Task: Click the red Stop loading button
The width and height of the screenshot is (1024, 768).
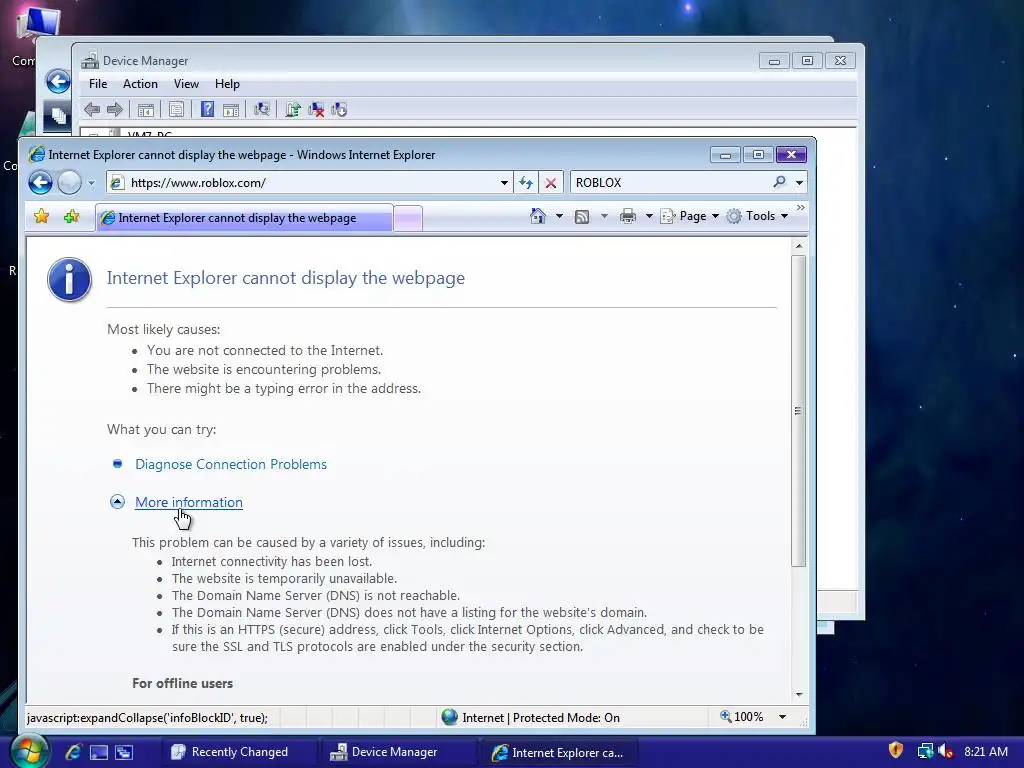Action: click(551, 183)
